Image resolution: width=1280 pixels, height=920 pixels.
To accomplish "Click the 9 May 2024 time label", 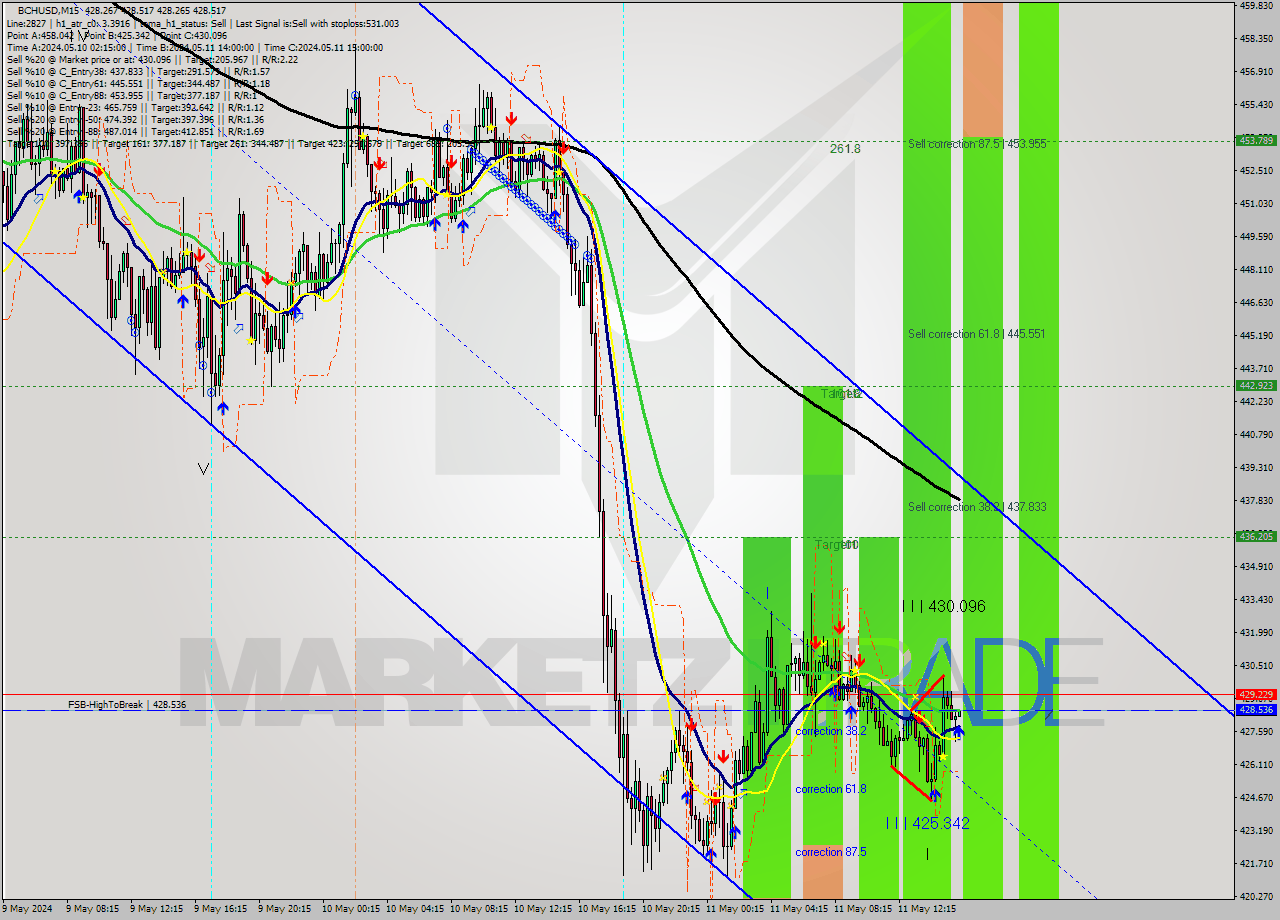I will (x=25, y=909).
